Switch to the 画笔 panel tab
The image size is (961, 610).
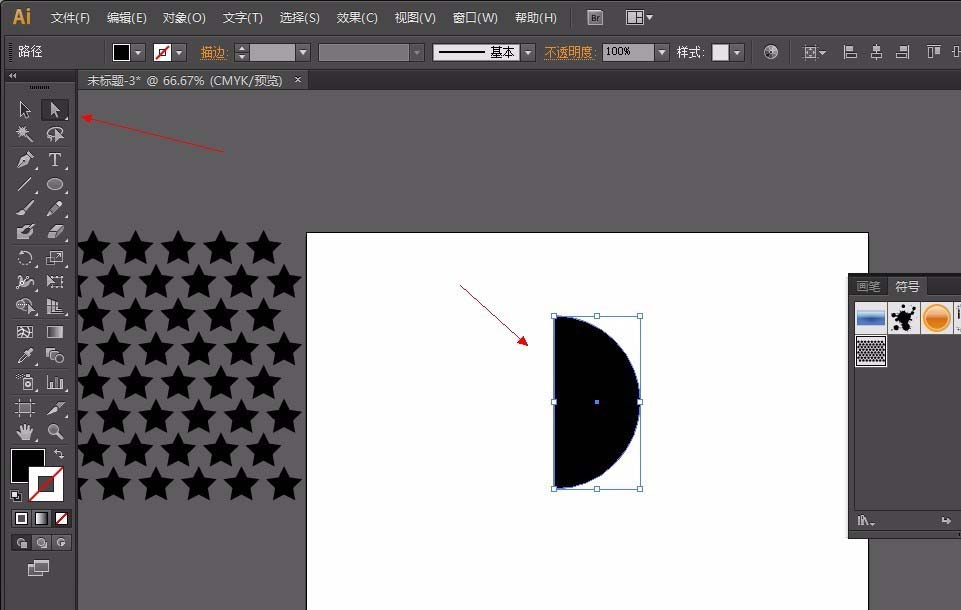868,285
